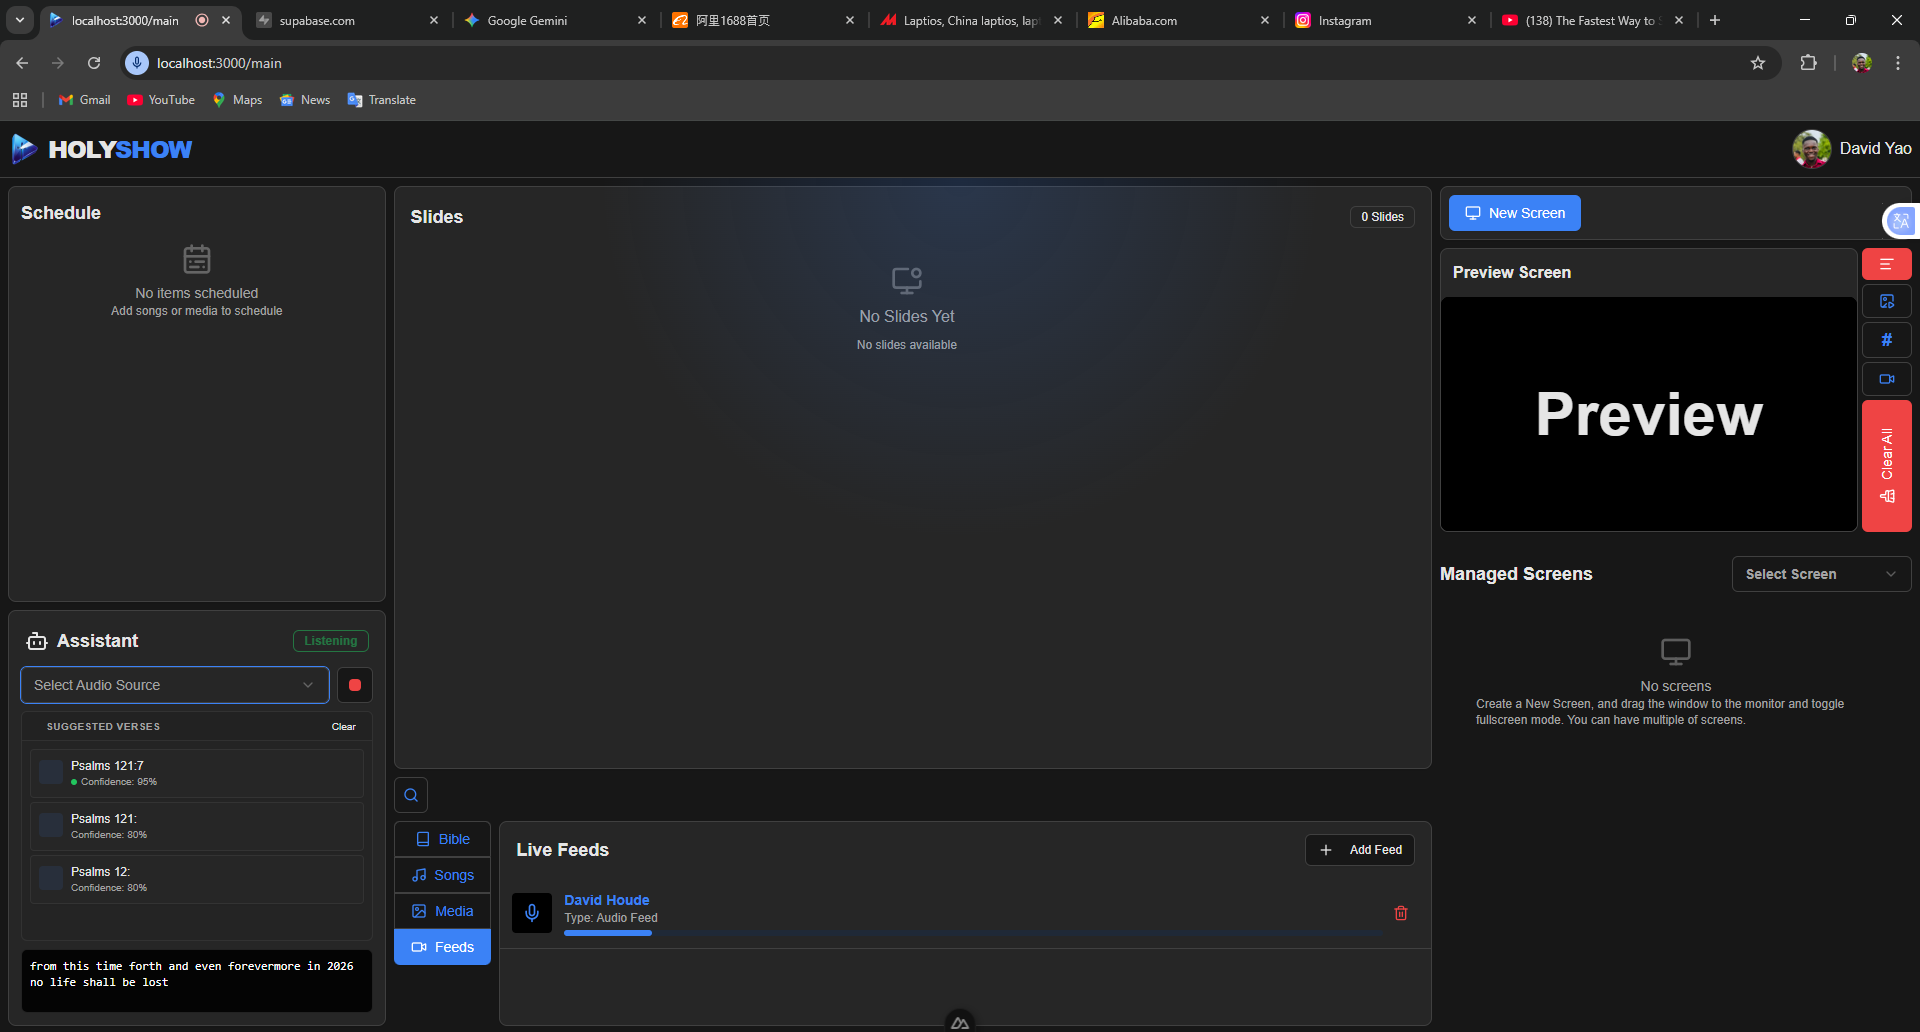This screenshot has width=1920, height=1032.
Task: Click the David Houde feed audio level bar
Action: 972,933
